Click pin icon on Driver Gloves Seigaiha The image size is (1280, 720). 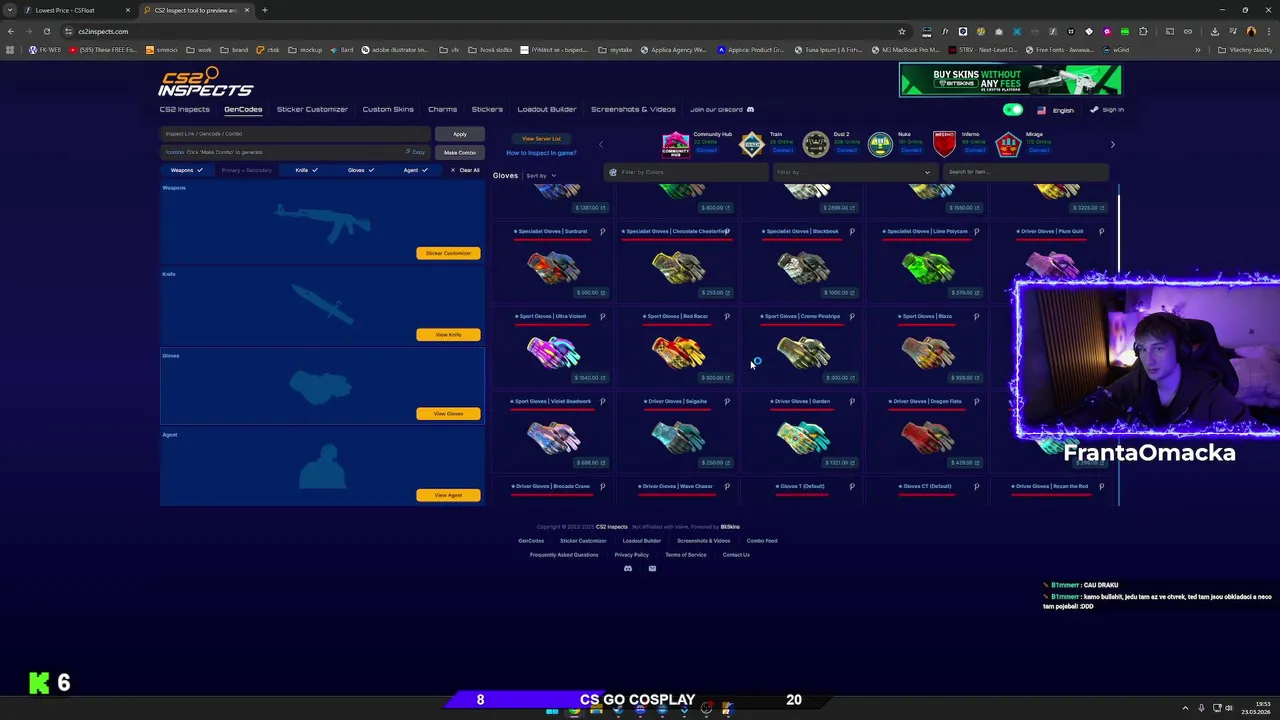click(x=727, y=401)
